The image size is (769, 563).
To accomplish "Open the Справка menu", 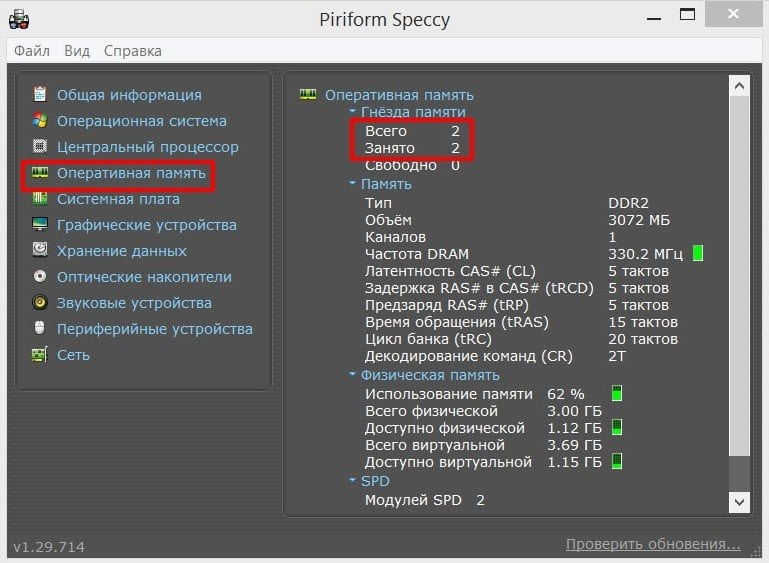I will 132,51.
